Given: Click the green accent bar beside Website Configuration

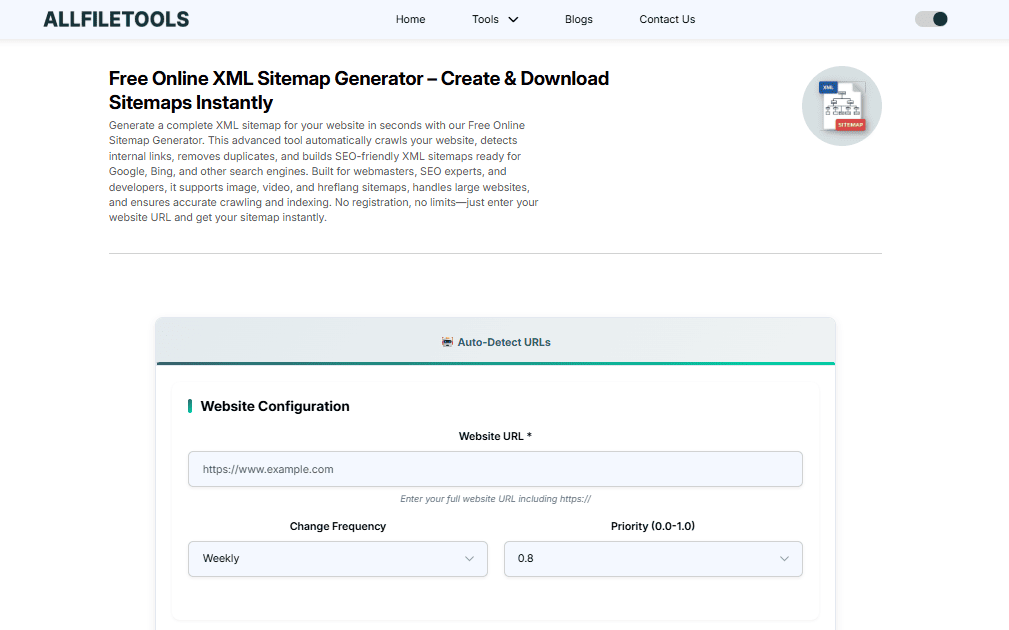Looking at the screenshot, I should click(190, 406).
